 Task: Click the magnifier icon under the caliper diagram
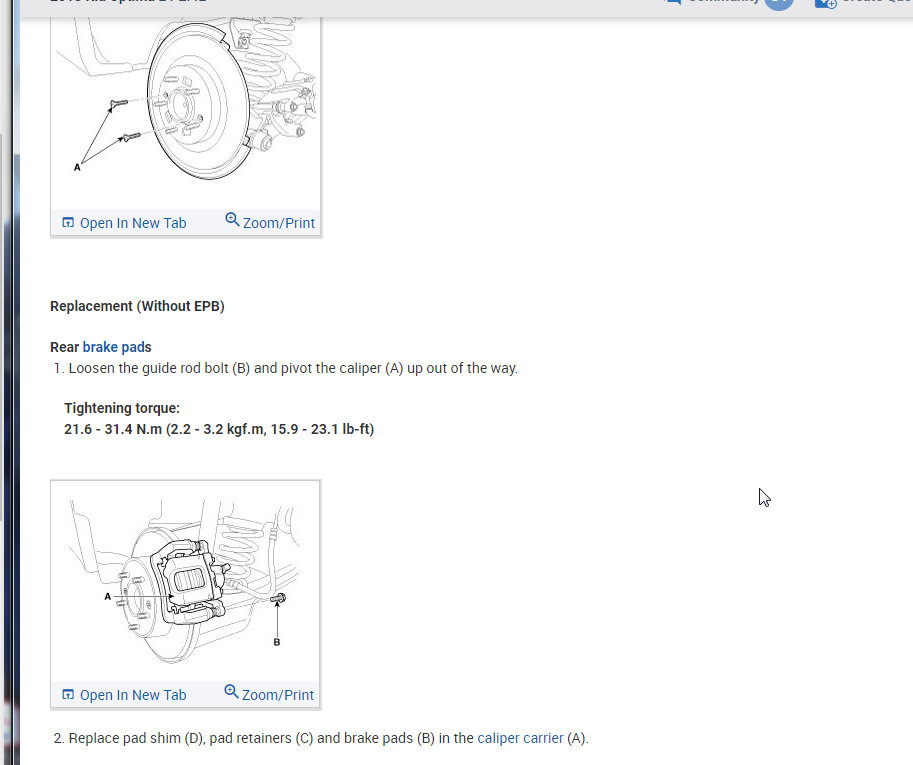[231, 691]
